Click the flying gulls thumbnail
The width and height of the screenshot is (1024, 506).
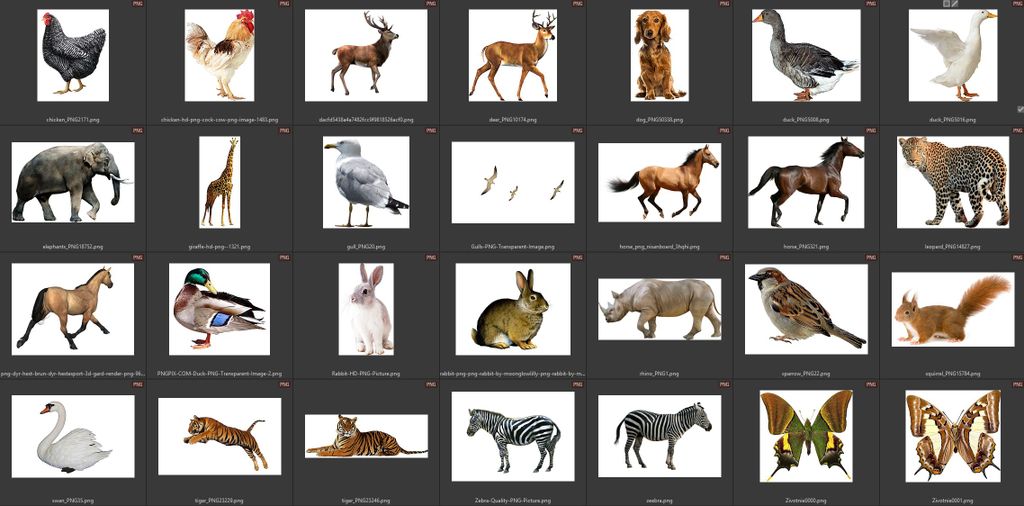tap(512, 182)
